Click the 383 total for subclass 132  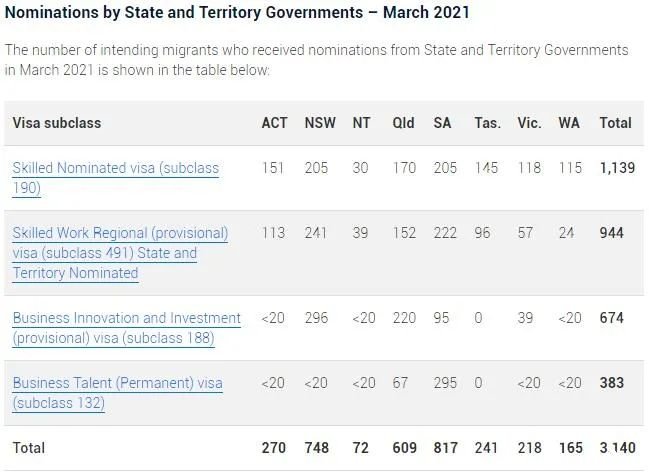[x=612, y=383]
